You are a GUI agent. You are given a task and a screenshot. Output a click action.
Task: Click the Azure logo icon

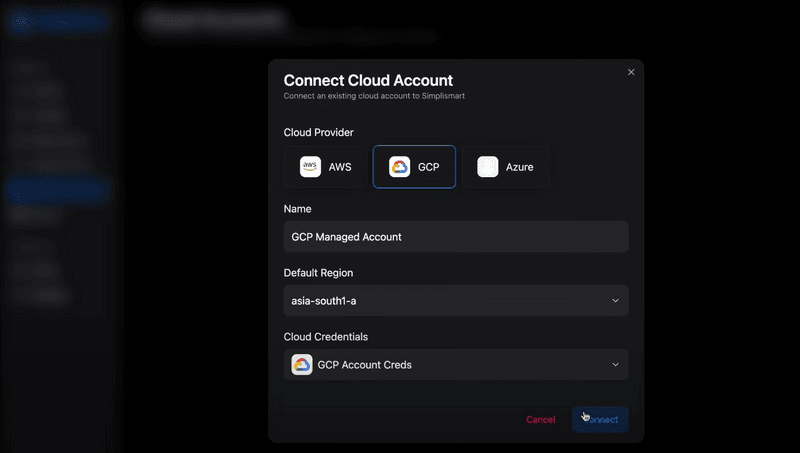pos(488,167)
